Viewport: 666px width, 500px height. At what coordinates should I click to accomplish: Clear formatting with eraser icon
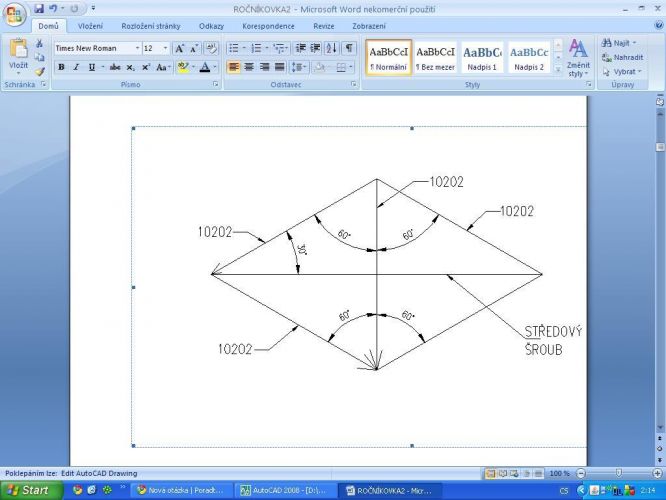click(x=211, y=48)
